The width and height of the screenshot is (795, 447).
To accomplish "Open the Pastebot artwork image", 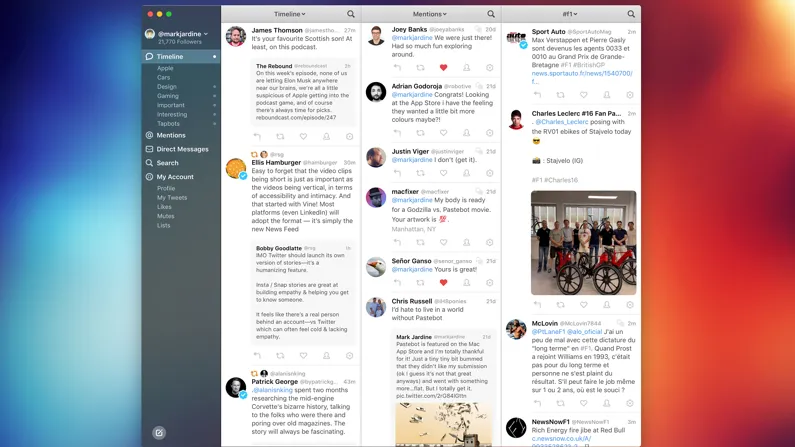I will (x=444, y=425).
